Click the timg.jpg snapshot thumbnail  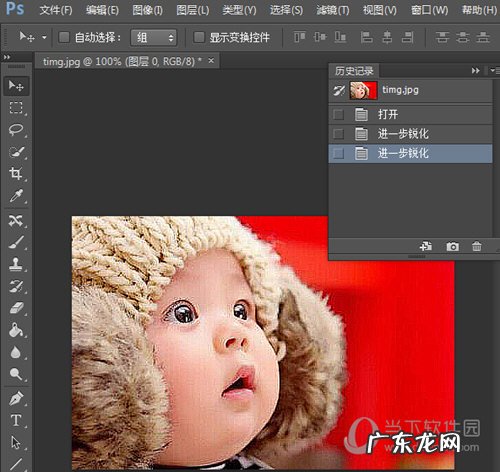coord(363,90)
